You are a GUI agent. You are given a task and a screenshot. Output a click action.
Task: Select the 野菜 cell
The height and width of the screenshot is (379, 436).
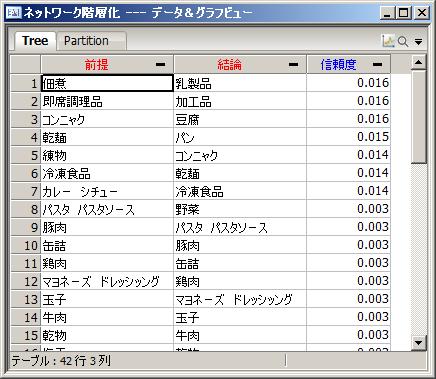click(x=240, y=209)
